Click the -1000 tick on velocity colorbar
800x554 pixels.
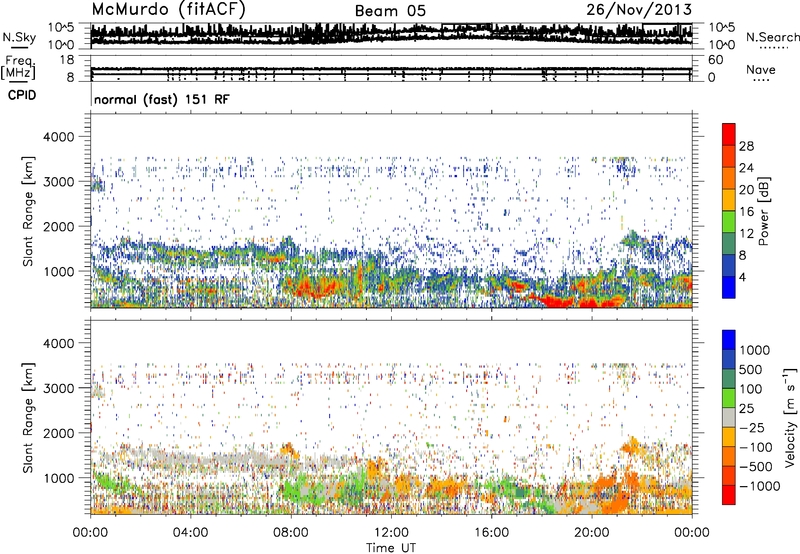760,486
